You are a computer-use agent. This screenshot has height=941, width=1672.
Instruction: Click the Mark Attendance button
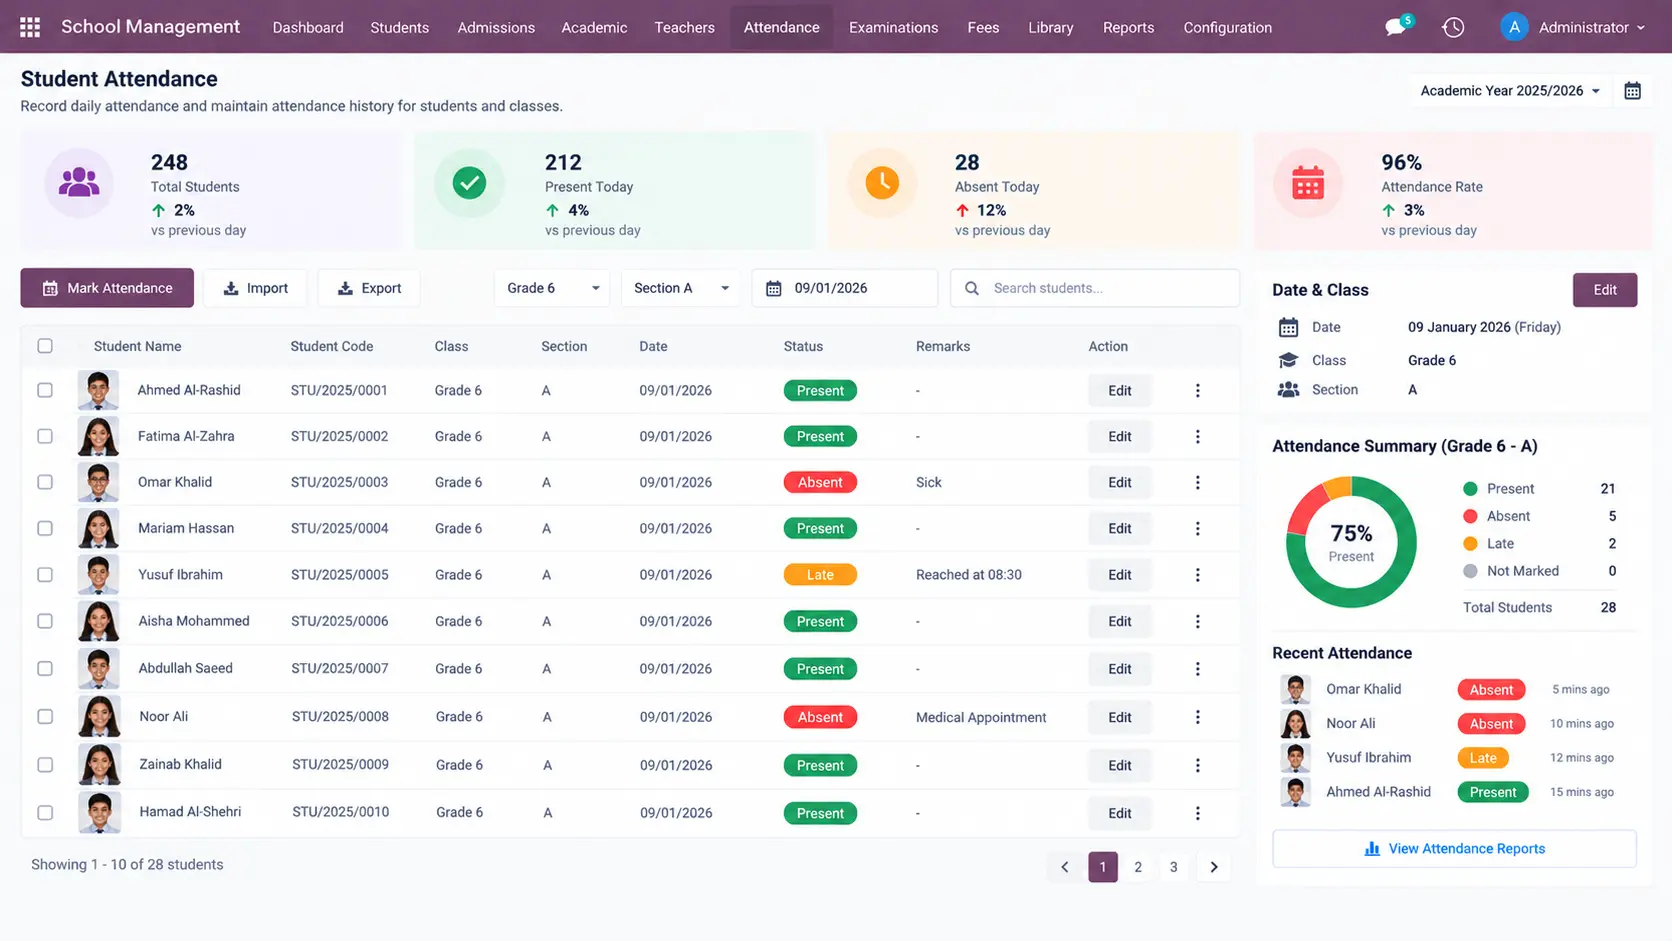[x=107, y=288]
